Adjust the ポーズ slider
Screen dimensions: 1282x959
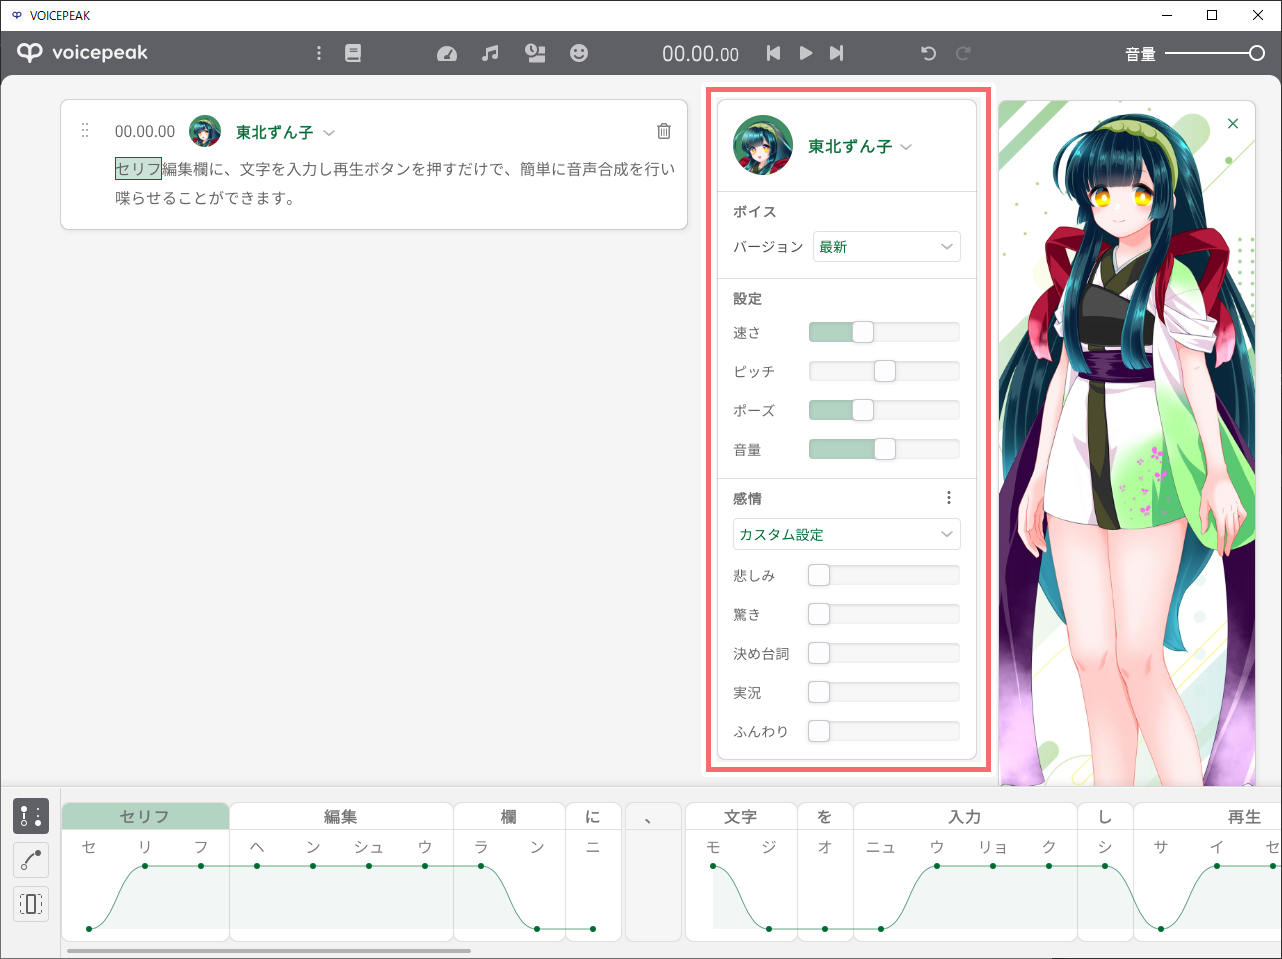coord(884,410)
